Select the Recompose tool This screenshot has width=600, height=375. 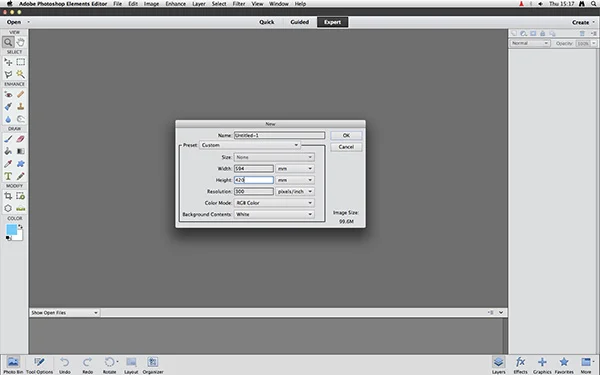[x=21, y=196]
